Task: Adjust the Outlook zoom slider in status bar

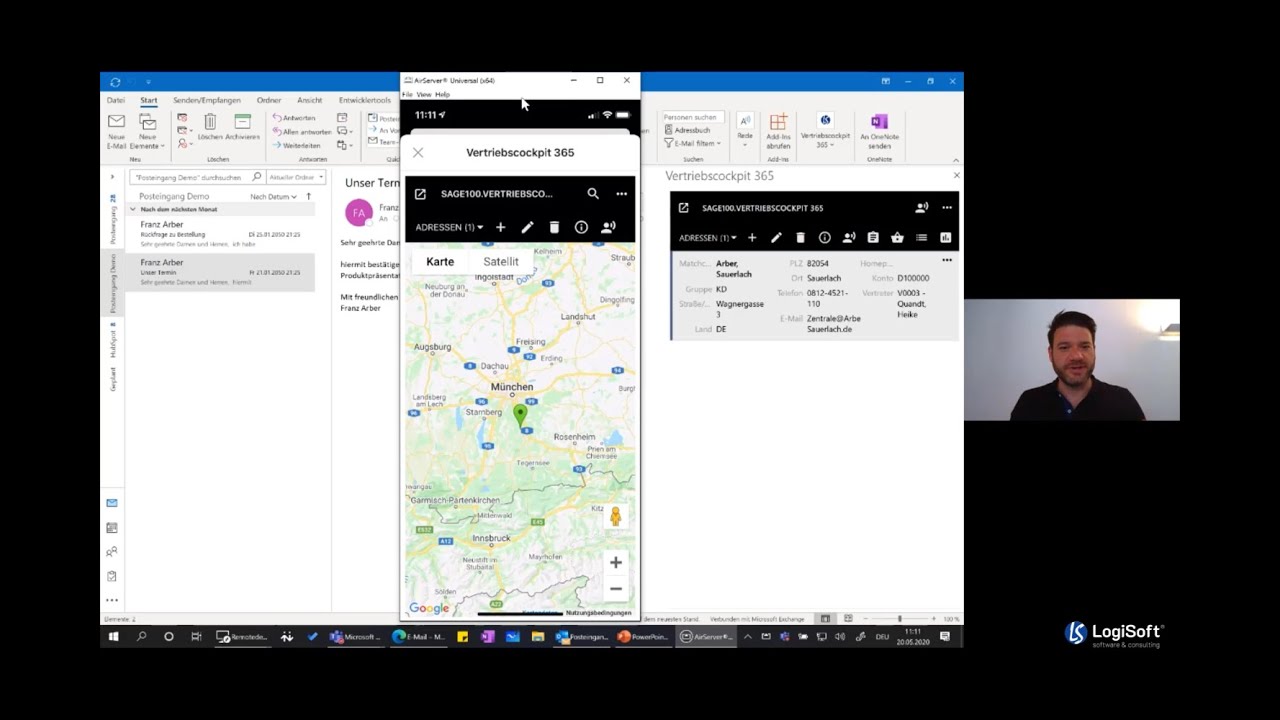Action: [x=900, y=619]
